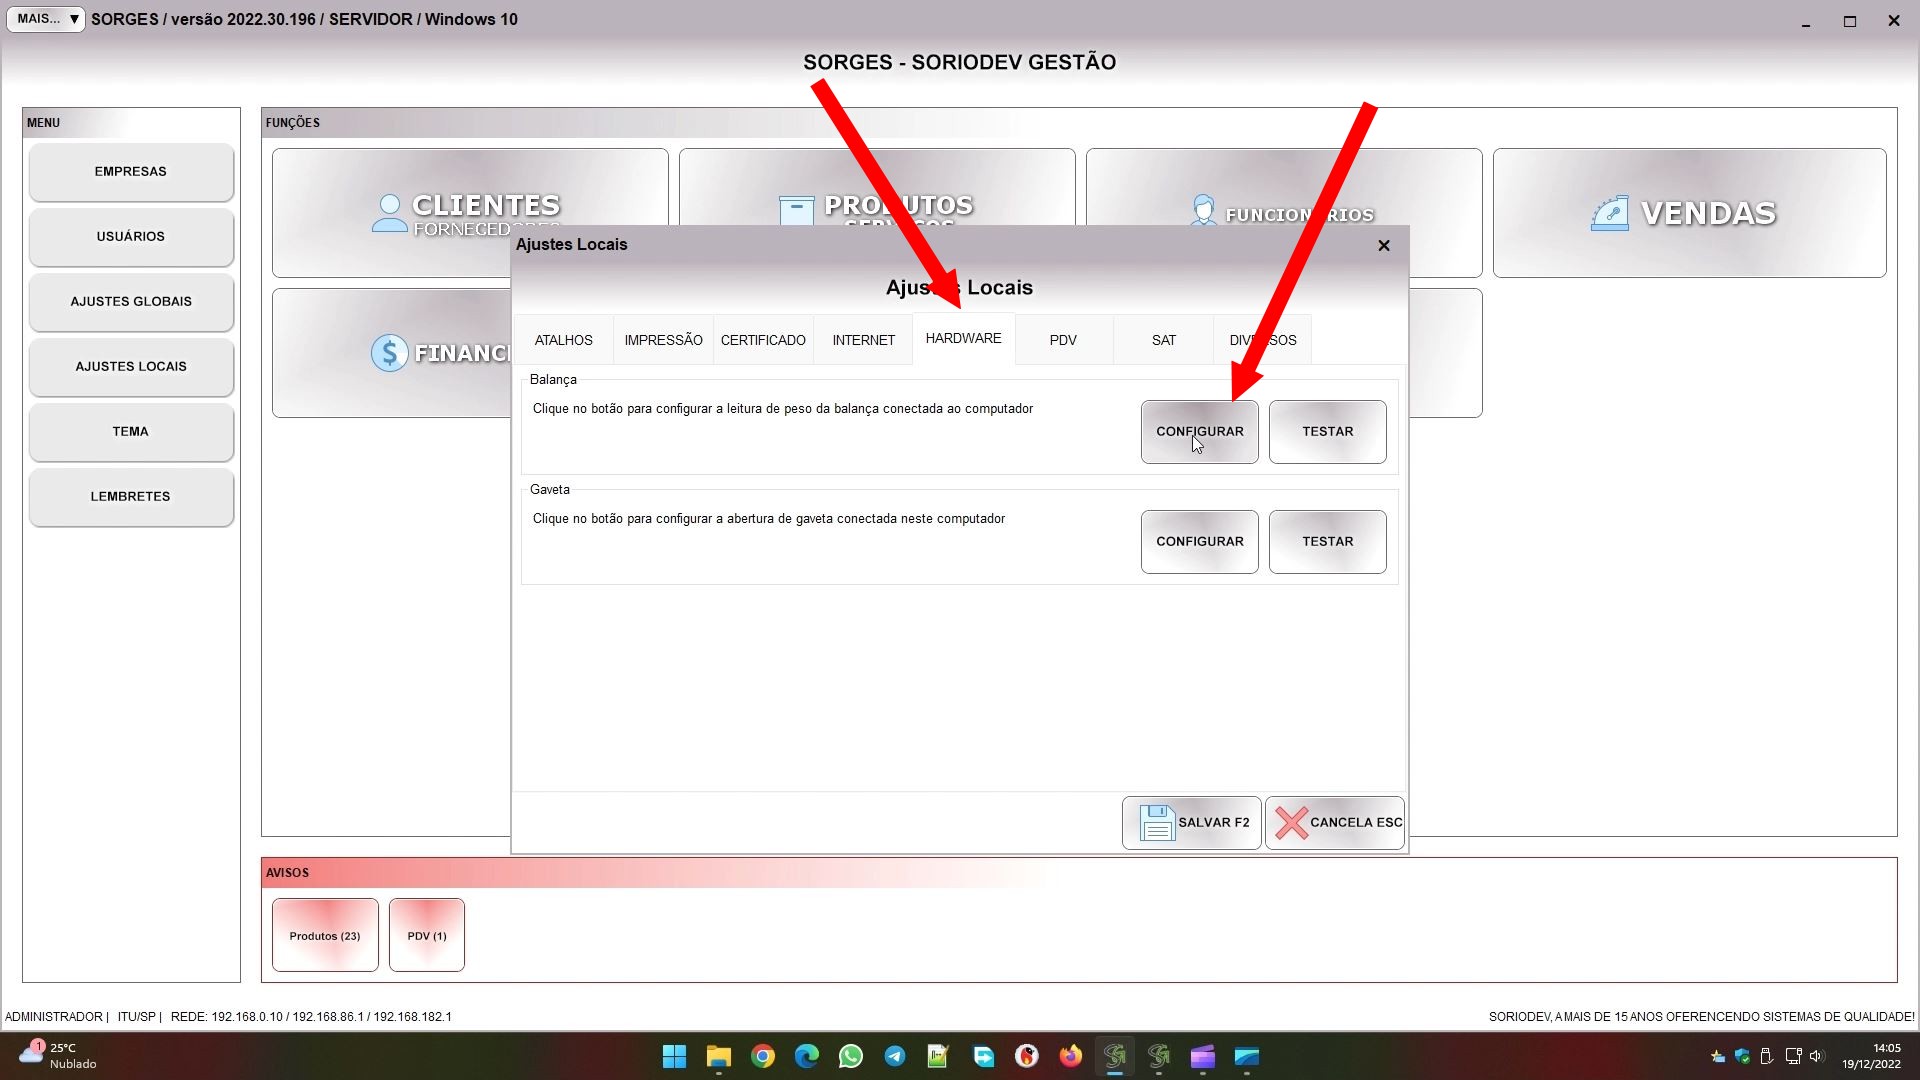Open Microsoft Edge from the taskbar
The height and width of the screenshot is (1080, 1920).
[807, 1057]
